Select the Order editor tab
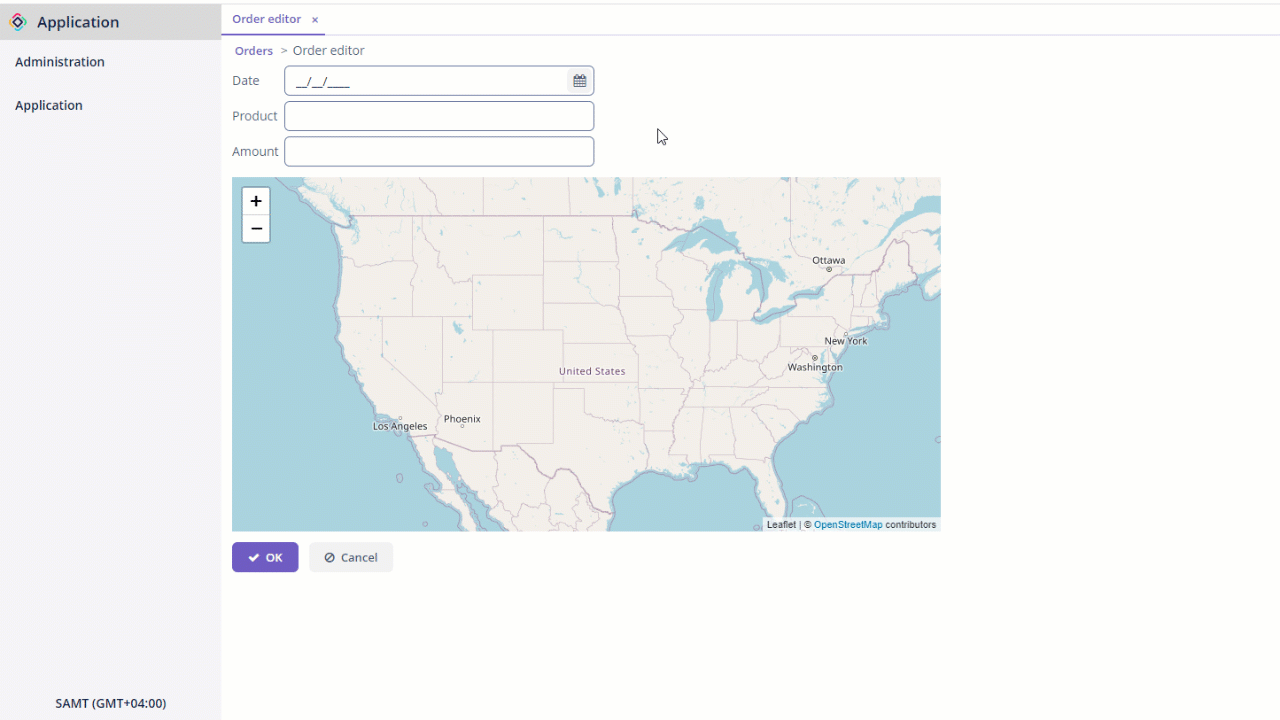Image resolution: width=1280 pixels, height=720 pixels. point(266,19)
